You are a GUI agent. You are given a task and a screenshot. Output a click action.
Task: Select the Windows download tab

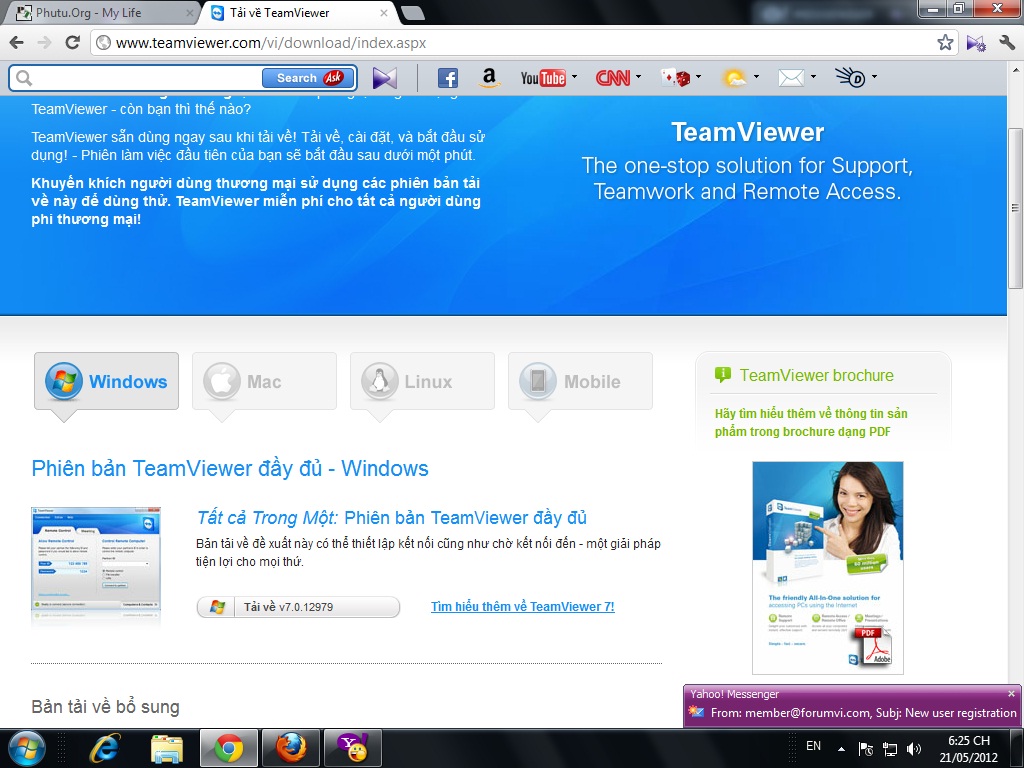tap(106, 381)
